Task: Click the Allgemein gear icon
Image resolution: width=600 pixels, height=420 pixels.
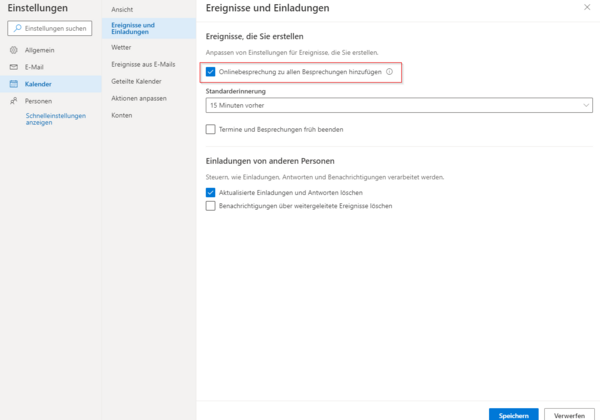Action: pos(13,49)
